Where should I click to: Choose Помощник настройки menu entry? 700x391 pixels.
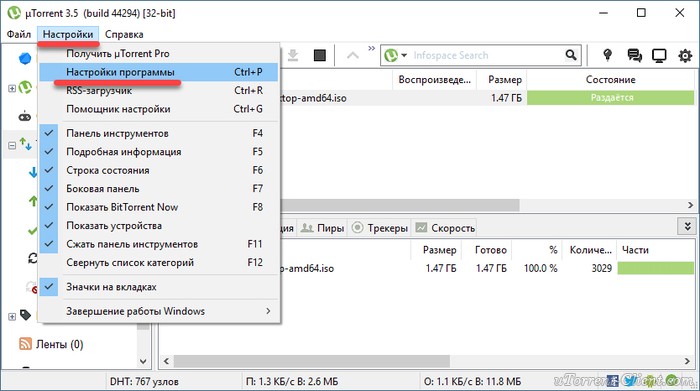[158, 109]
